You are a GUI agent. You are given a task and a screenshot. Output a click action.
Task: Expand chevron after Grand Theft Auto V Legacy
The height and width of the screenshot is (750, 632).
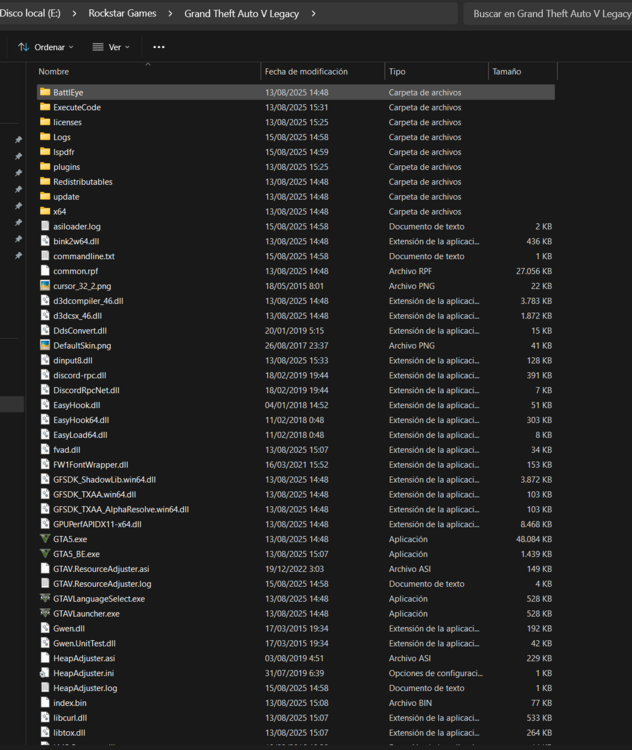[313, 13]
